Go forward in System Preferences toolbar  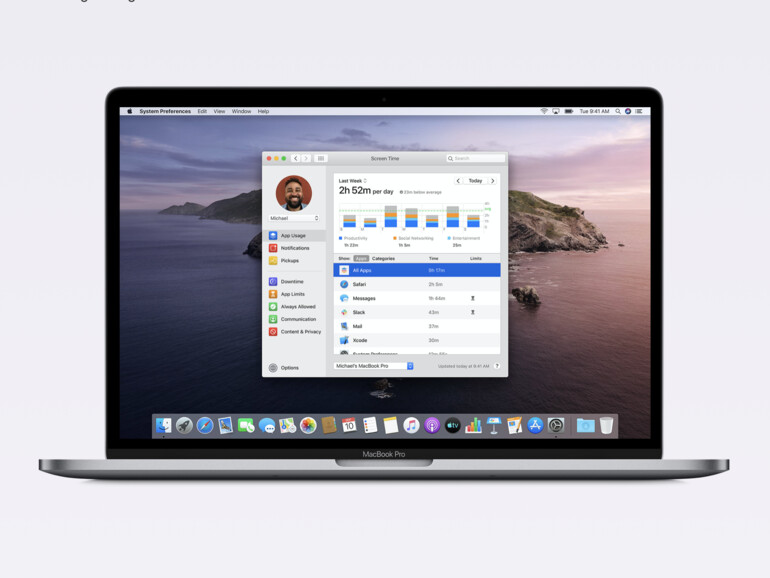[x=306, y=159]
